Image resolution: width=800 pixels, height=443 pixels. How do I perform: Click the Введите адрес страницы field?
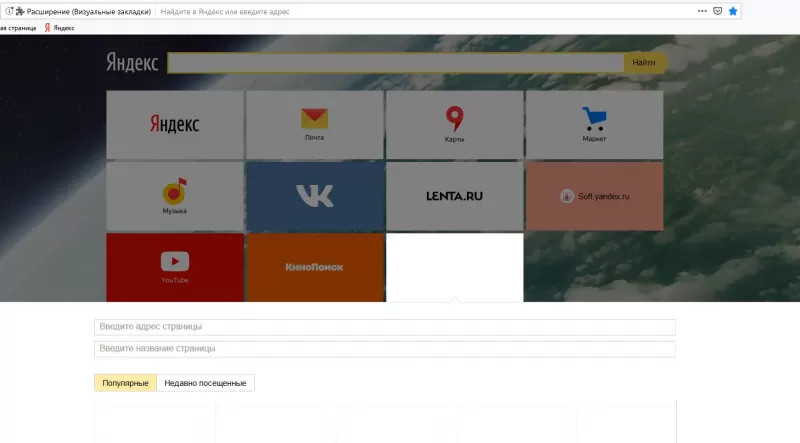pos(385,327)
